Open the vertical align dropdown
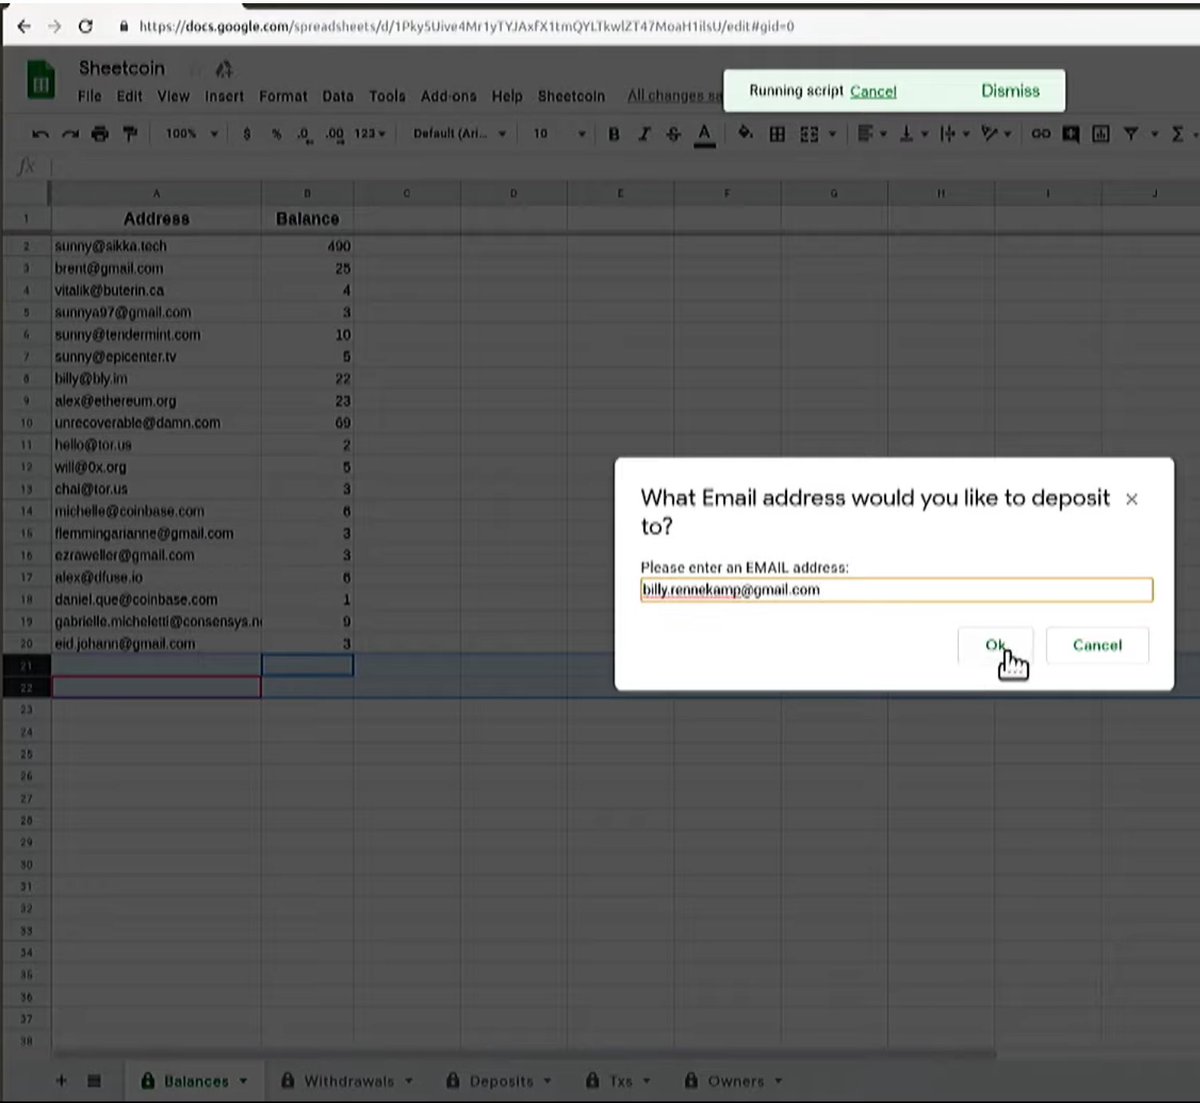Screen dimensions: 1200x1103 pyautogui.click(x=913, y=134)
